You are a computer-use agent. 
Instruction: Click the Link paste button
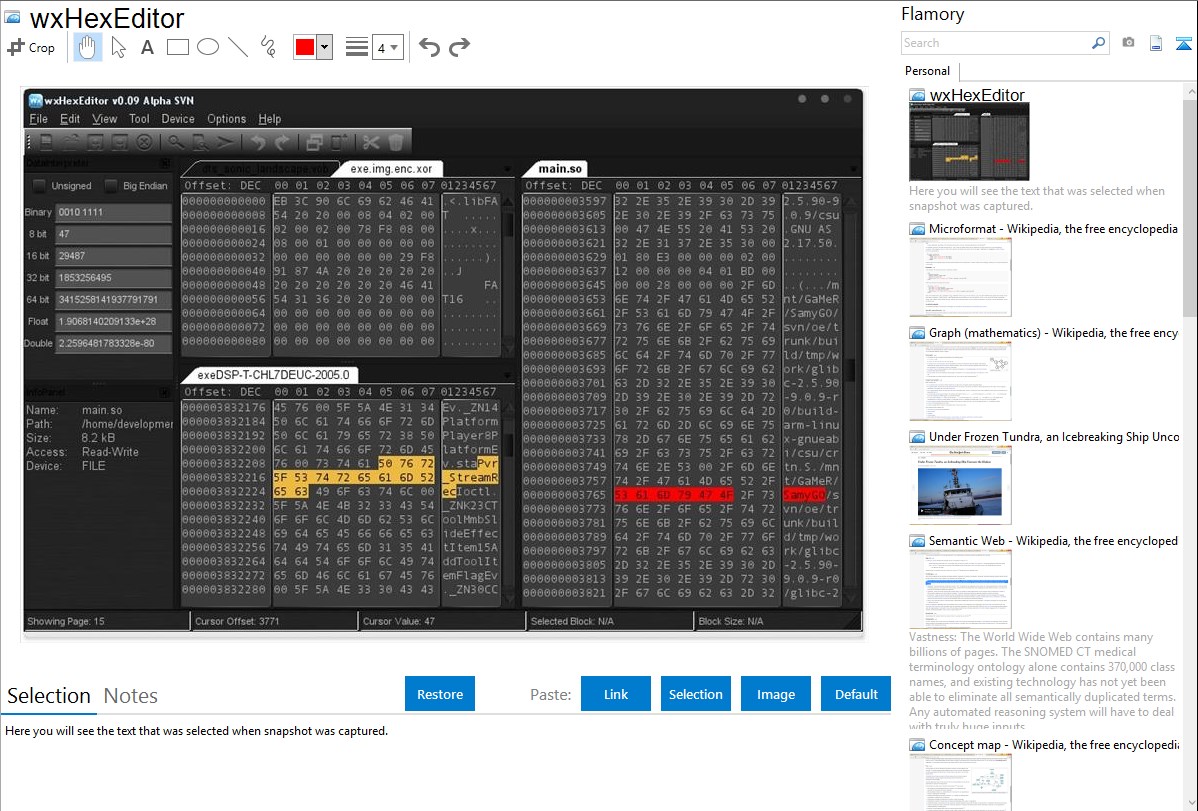616,694
